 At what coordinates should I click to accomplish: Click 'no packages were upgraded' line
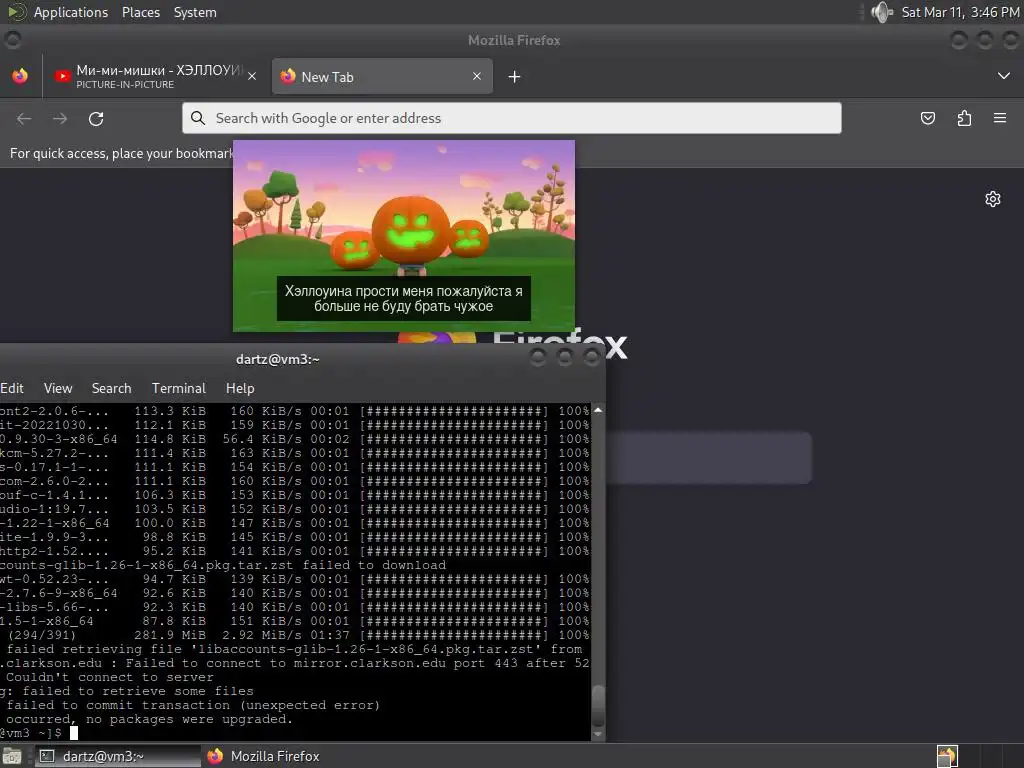pos(149,719)
